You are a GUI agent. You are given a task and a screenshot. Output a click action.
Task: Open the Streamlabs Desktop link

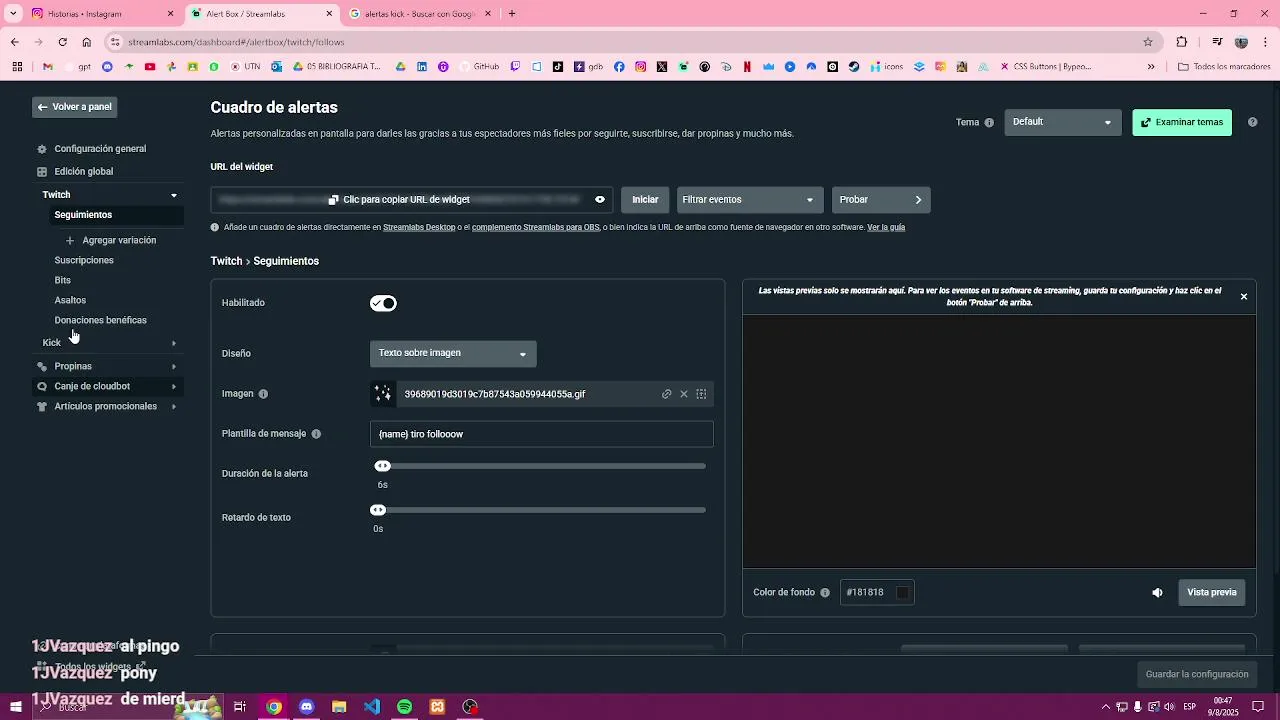419,228
